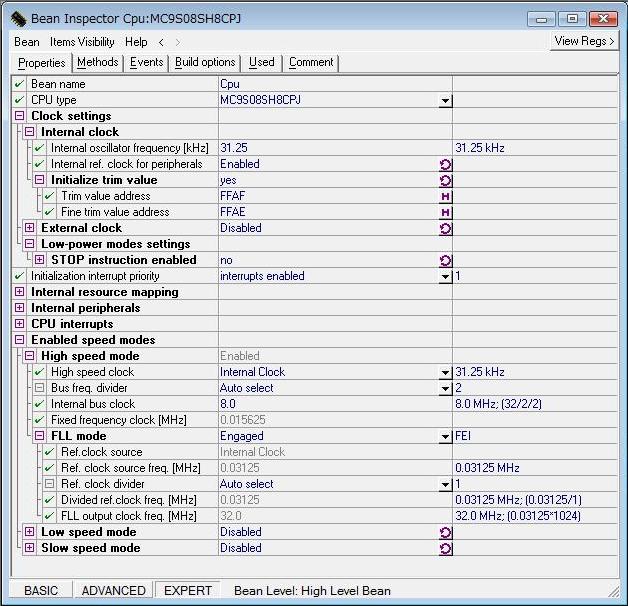Toggle the External clock cycle icon
Screen dimensions: 628x606
tap(445, 229)
